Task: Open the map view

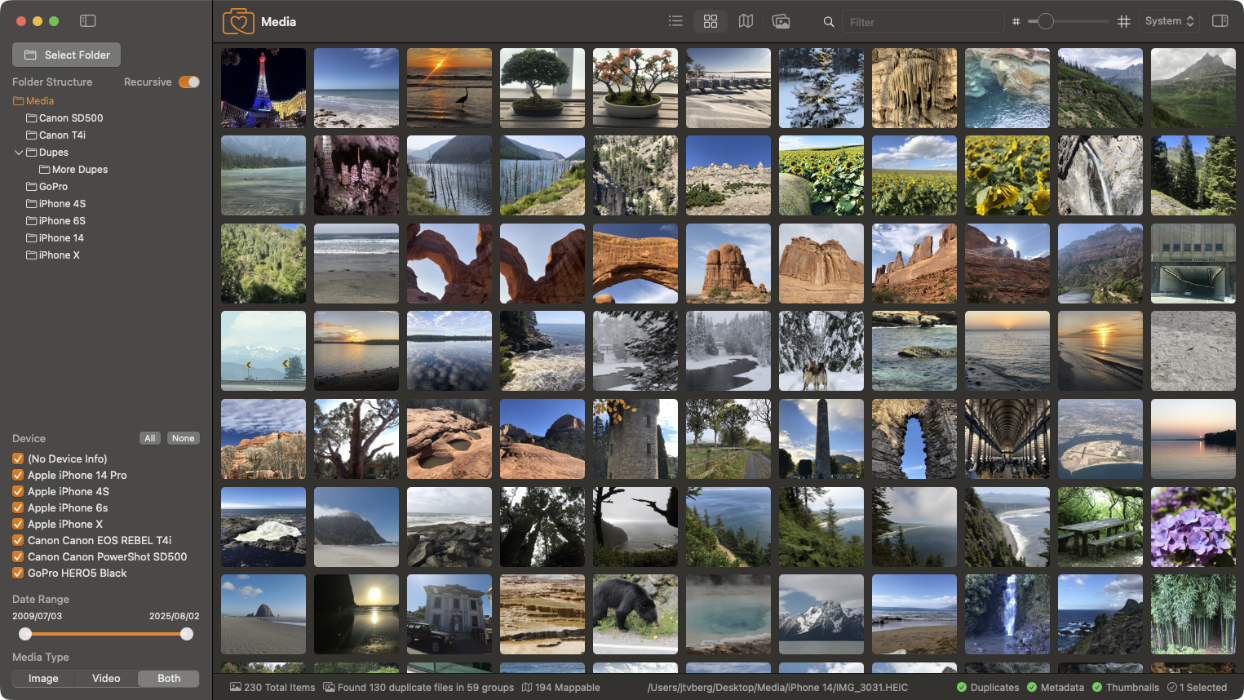Action: [x=745, y=20]
